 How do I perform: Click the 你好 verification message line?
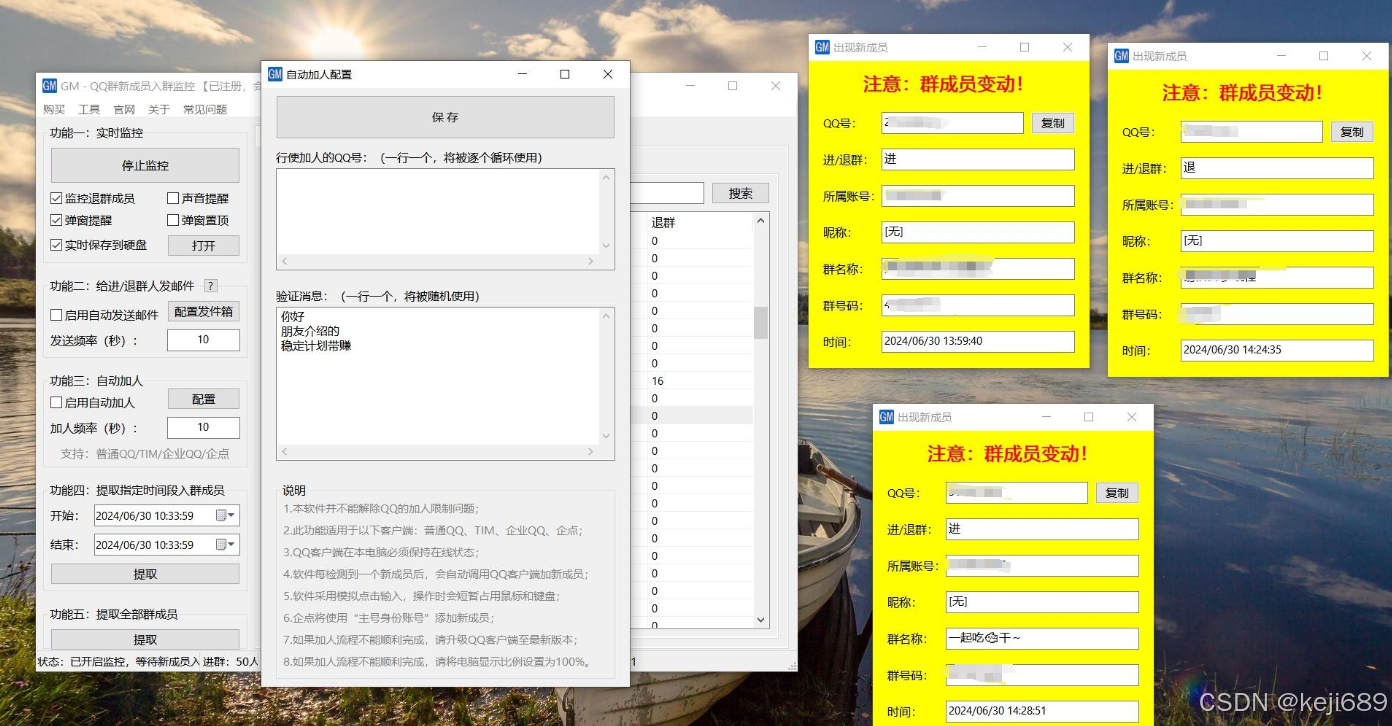point(293,317)
